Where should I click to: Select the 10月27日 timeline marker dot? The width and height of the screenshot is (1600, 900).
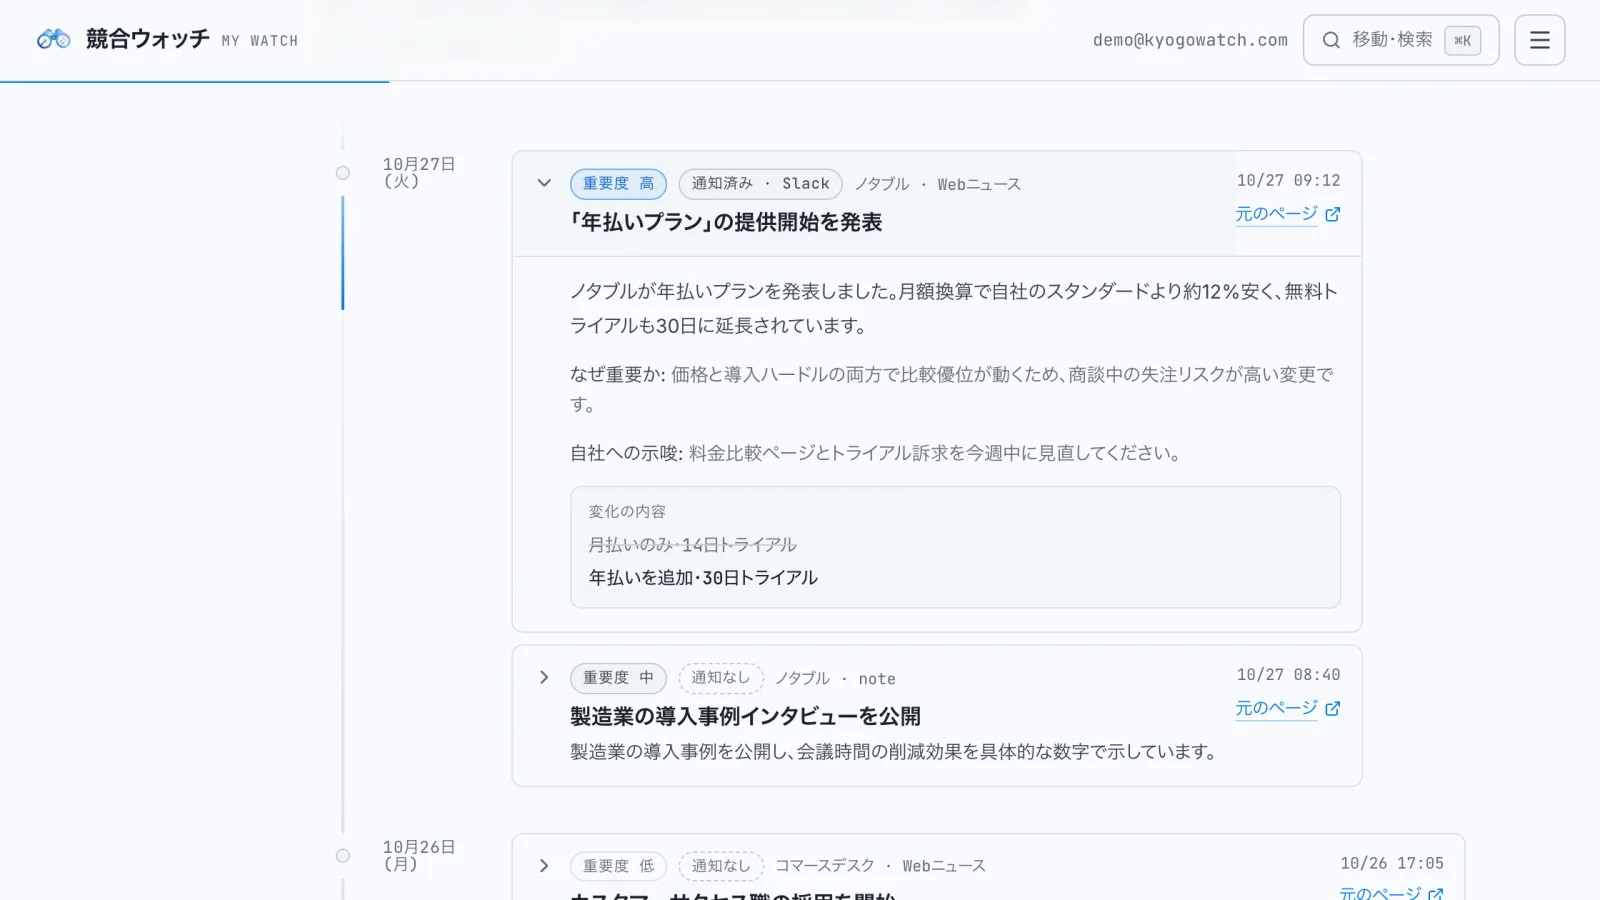point(343,173)
